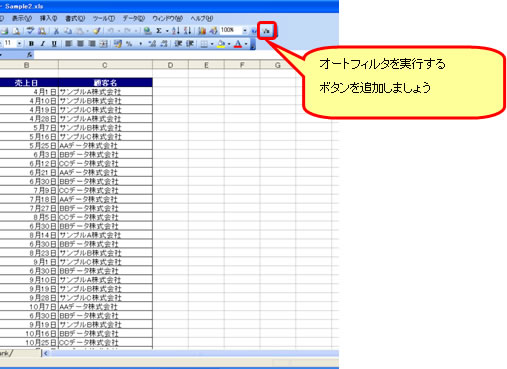
Task: Click the Redo icon
Action: (127, 31)
